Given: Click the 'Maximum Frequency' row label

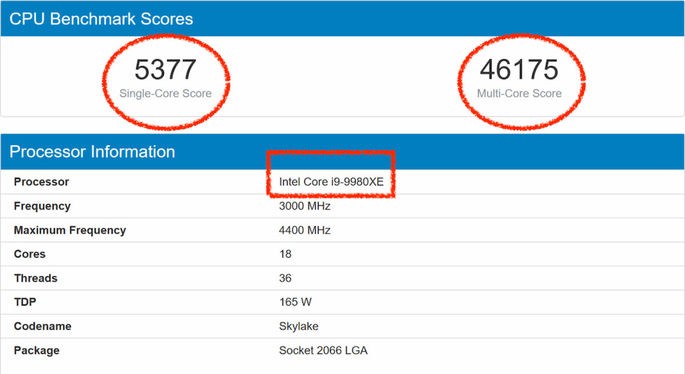Looking at the screenshot, I should point(70,230).
